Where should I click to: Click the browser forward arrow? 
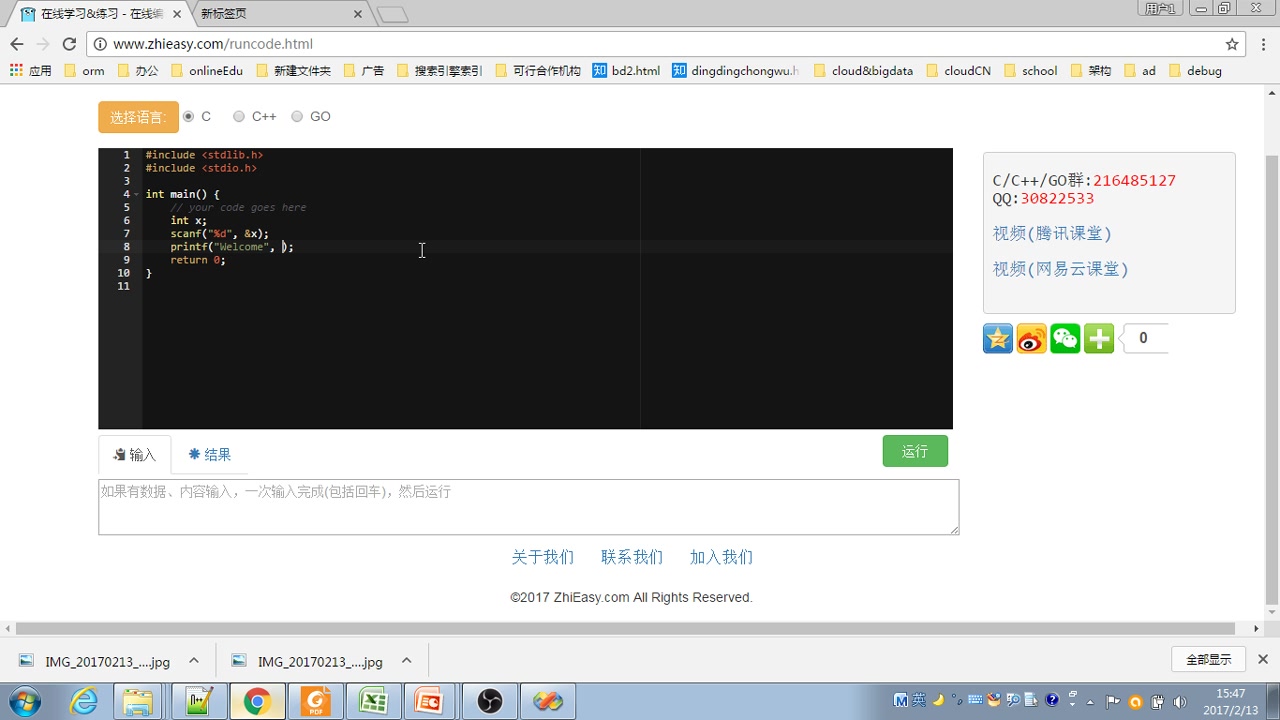pos(42,44)
